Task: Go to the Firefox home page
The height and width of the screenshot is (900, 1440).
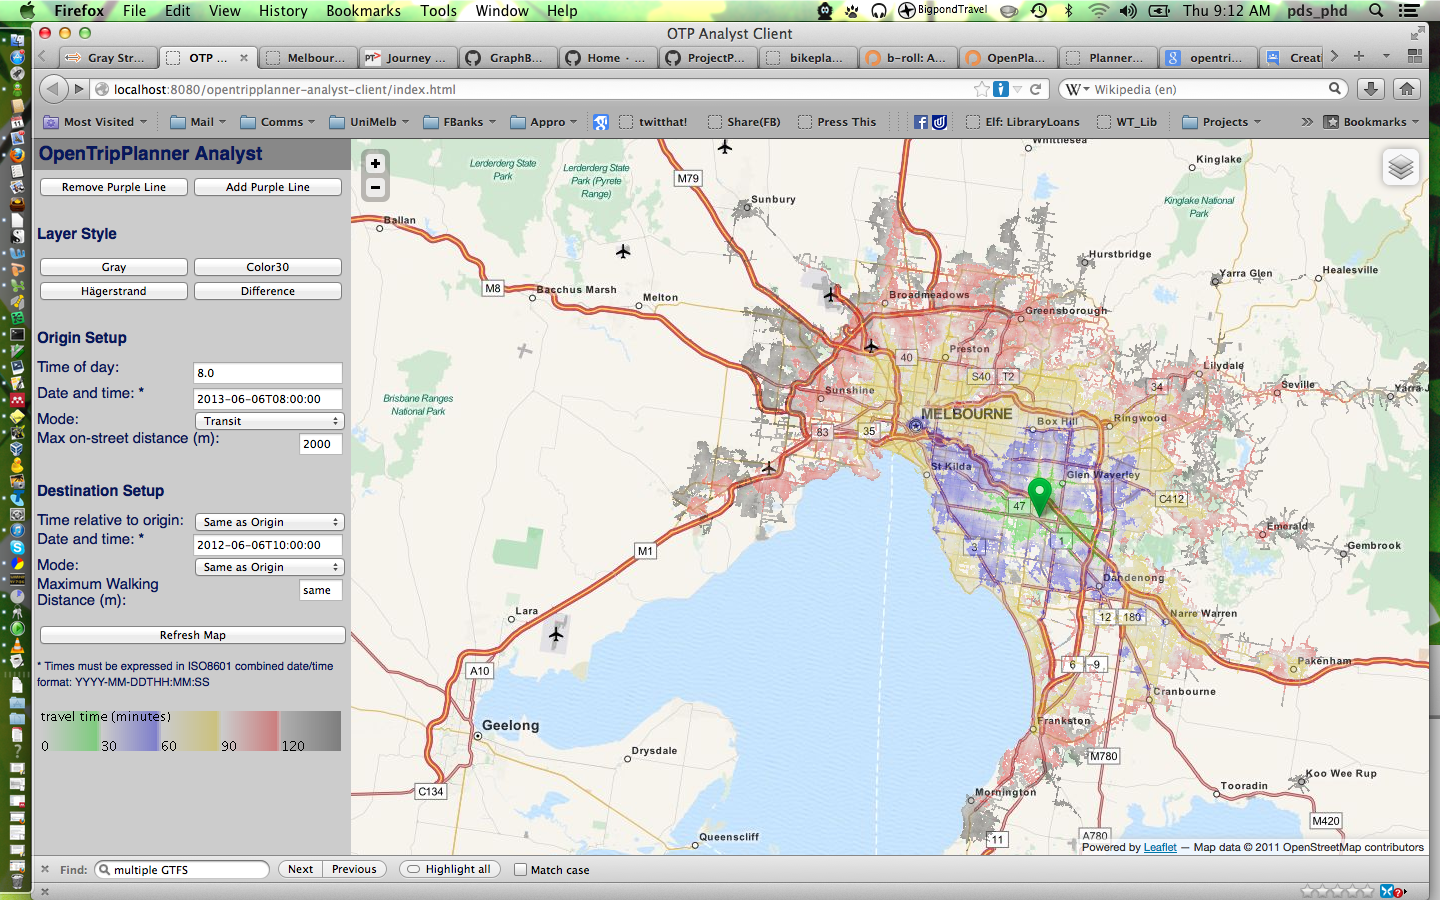Action: click(1407, 89)
